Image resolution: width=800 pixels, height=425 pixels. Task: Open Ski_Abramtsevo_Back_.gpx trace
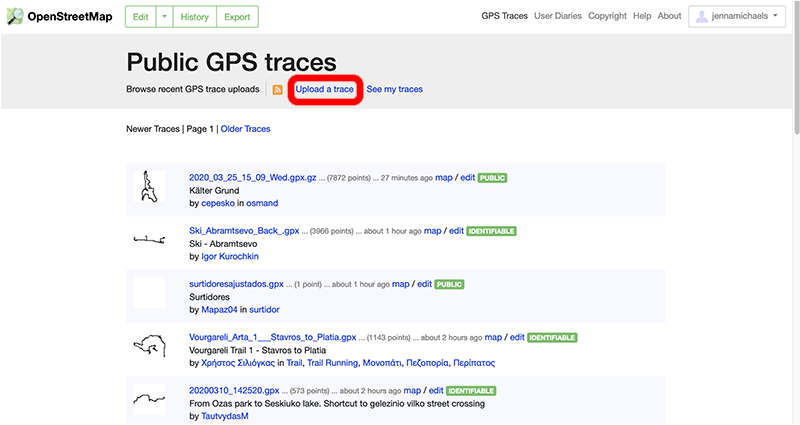[x=244, y=231]
